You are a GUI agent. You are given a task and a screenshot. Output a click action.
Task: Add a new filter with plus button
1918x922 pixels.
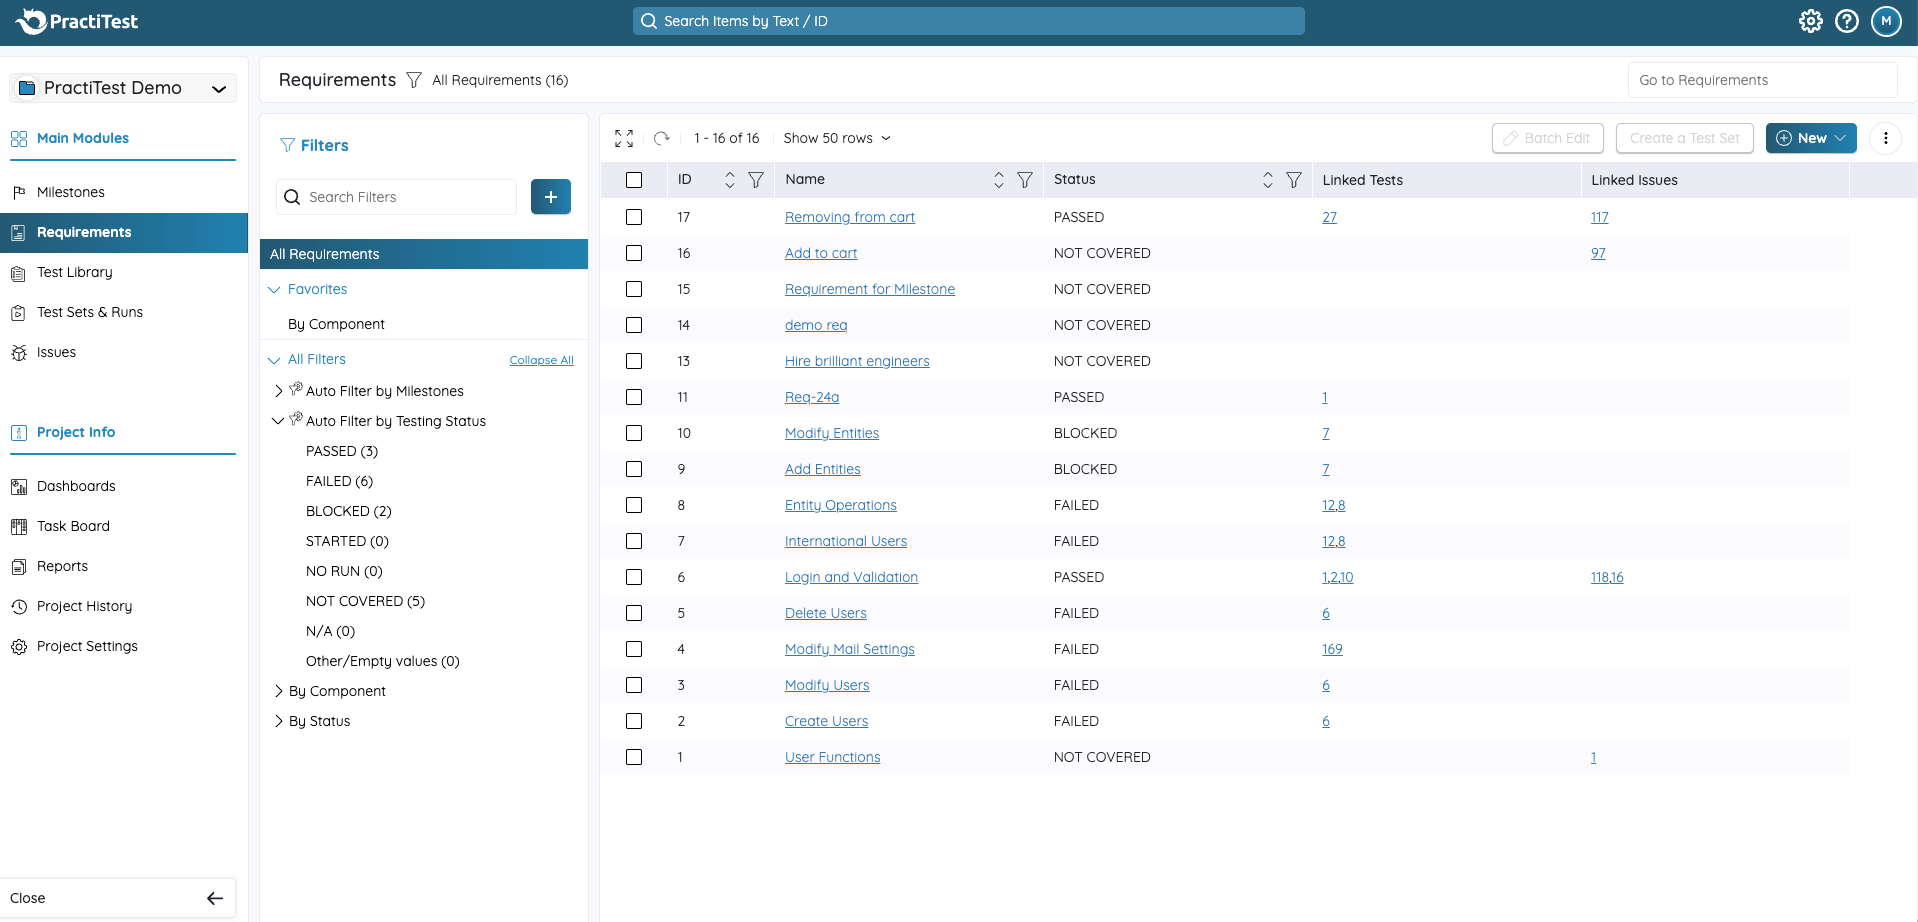point(551,197)
